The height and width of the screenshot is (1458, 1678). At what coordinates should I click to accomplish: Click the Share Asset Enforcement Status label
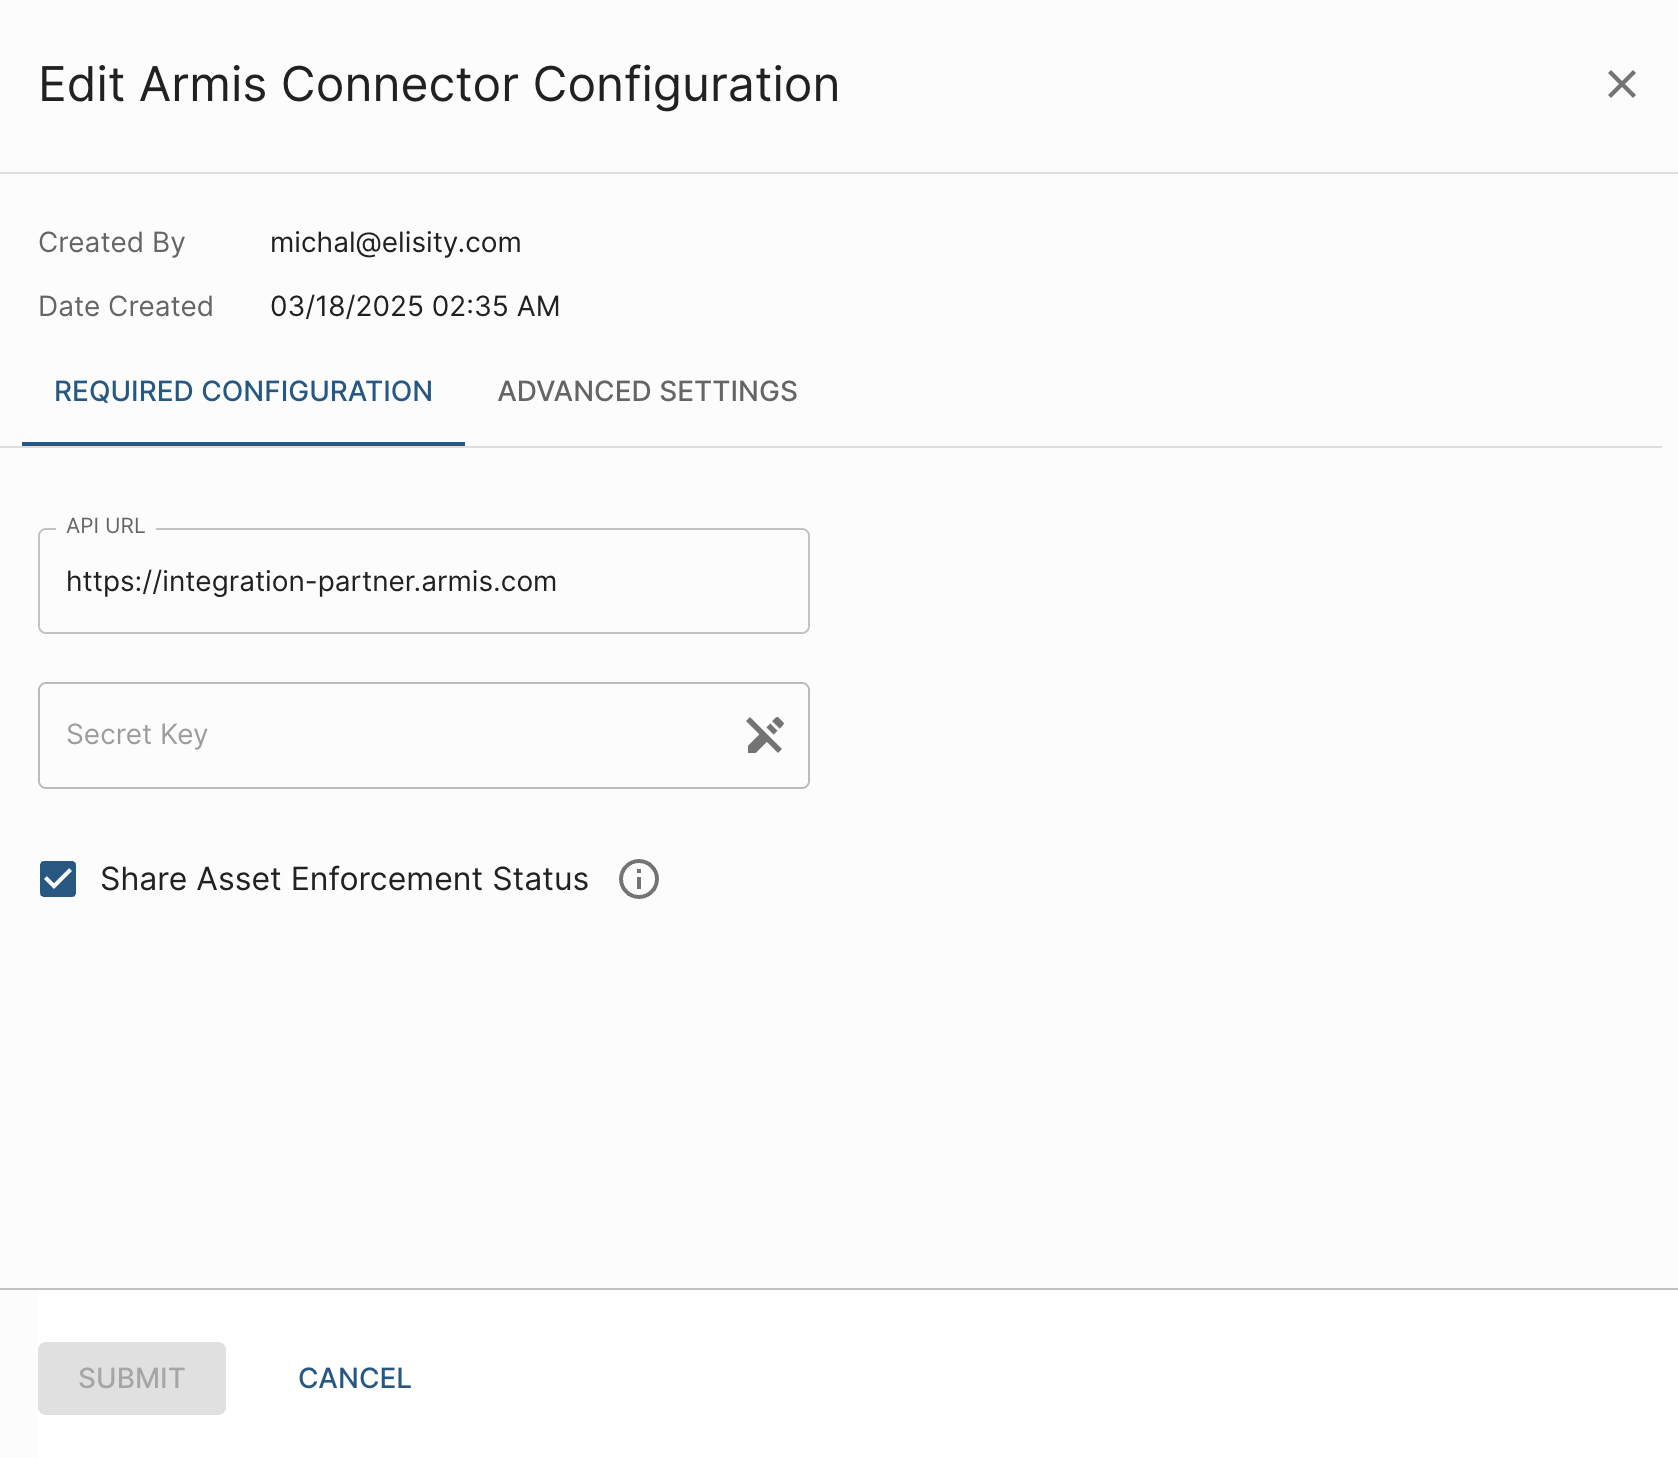coord(344,879)
